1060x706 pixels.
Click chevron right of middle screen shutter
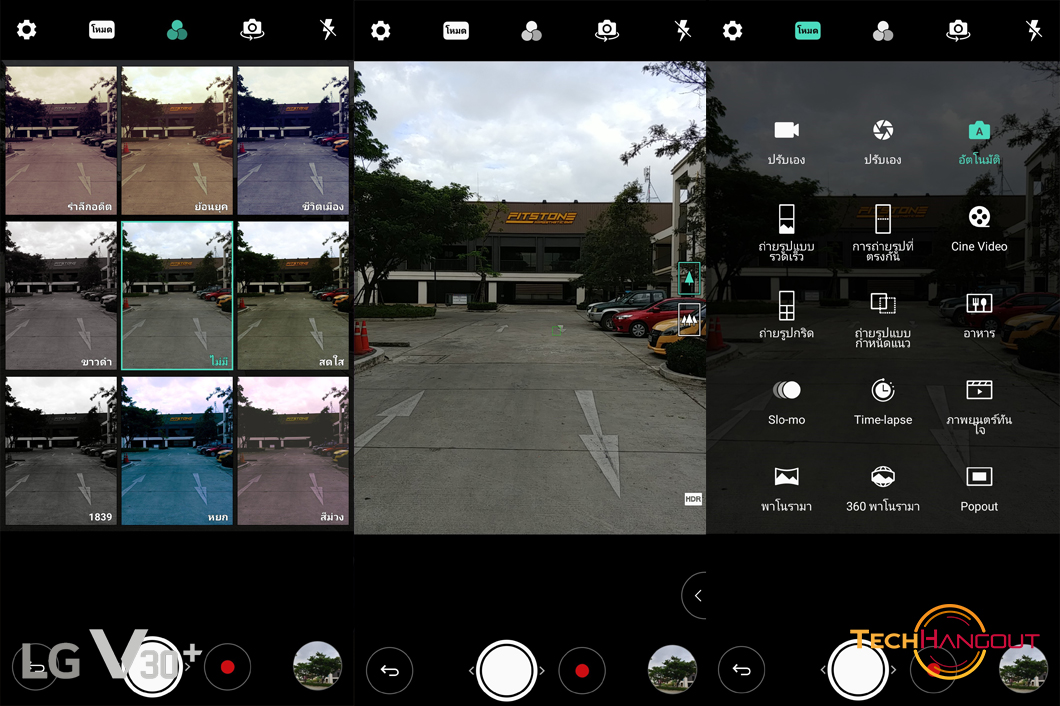pyautogui.click(x=542, y=671)
